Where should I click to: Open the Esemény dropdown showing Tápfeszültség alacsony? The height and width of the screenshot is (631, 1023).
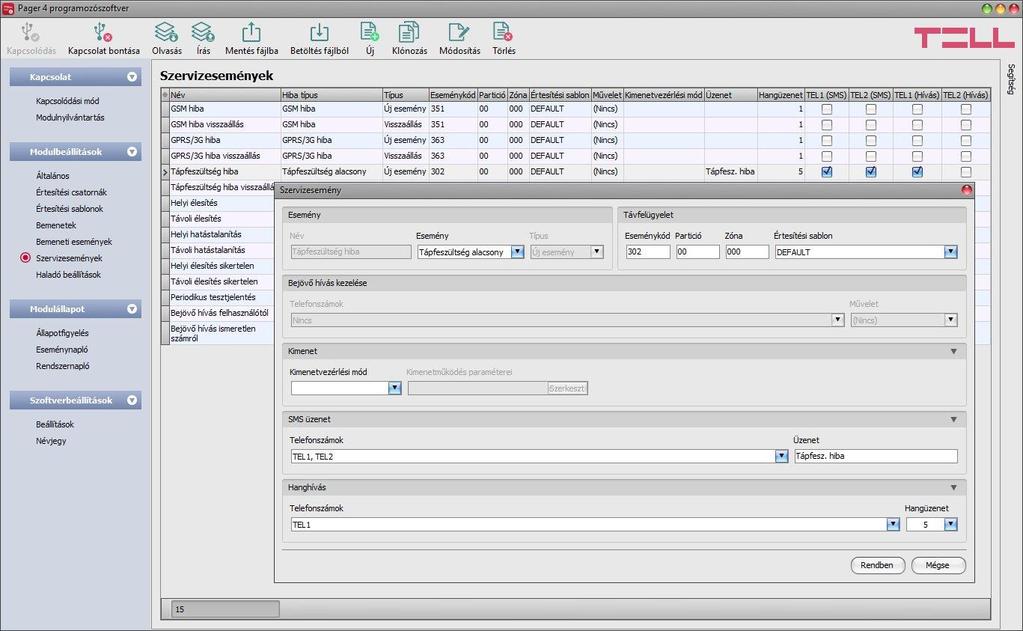(x=517, y=252)
